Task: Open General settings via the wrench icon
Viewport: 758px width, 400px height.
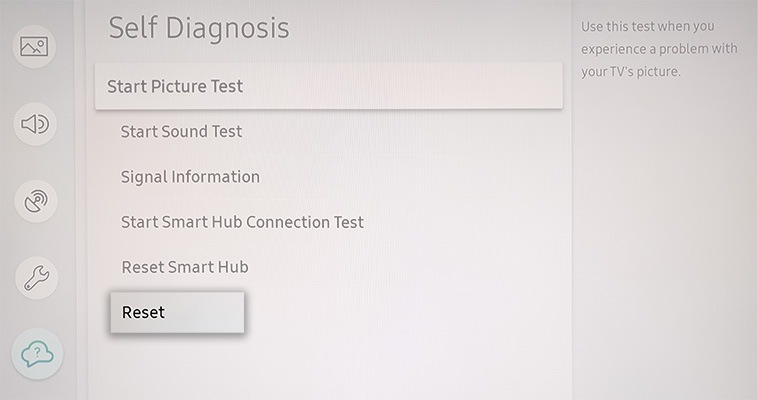Action: pos(37,278)
